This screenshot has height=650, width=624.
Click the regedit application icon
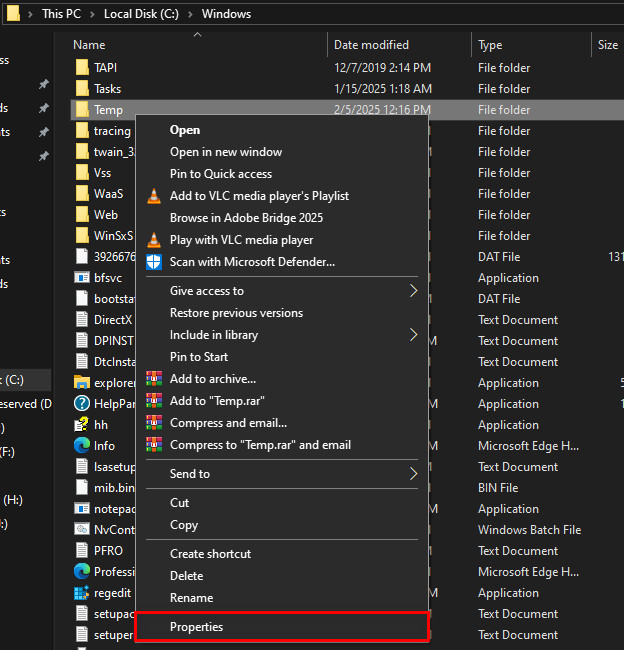82,593
